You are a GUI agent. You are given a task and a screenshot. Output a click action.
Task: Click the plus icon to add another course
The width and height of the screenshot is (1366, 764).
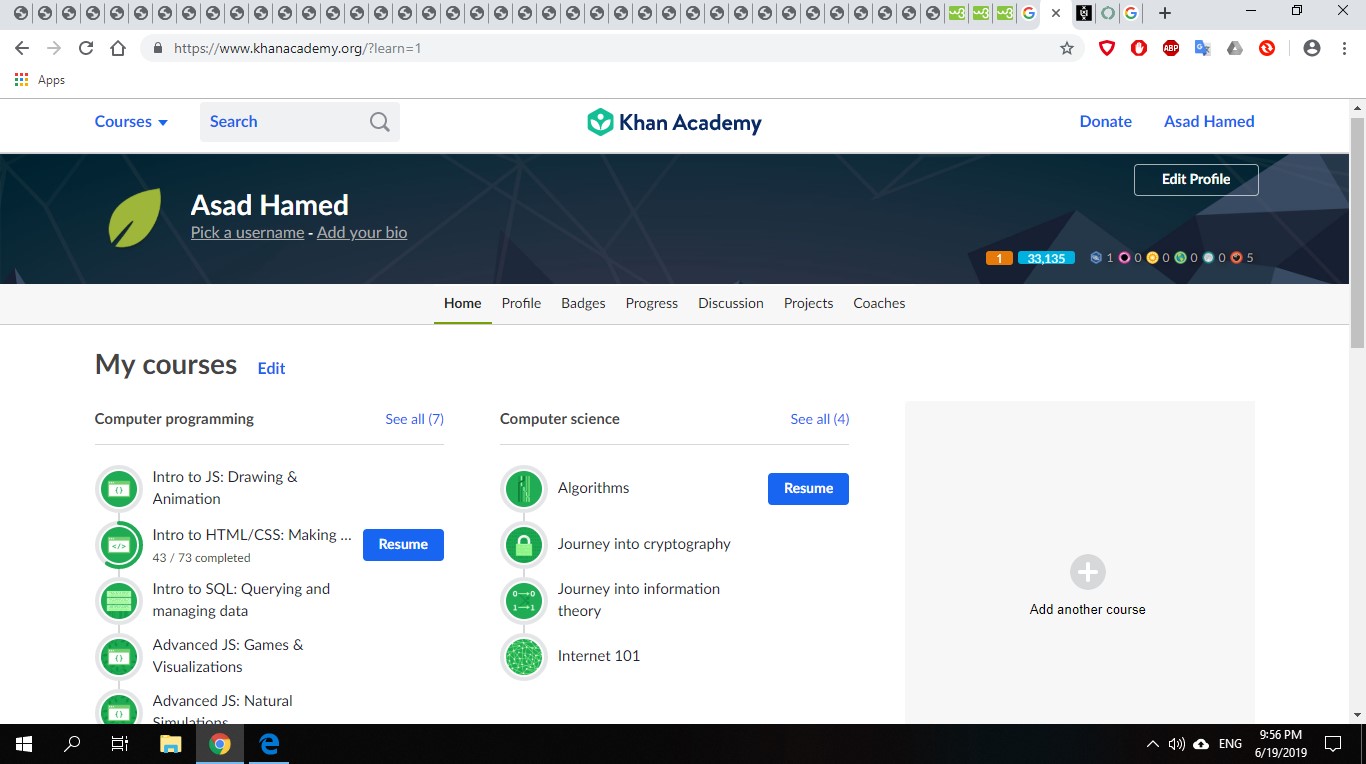1088,572
